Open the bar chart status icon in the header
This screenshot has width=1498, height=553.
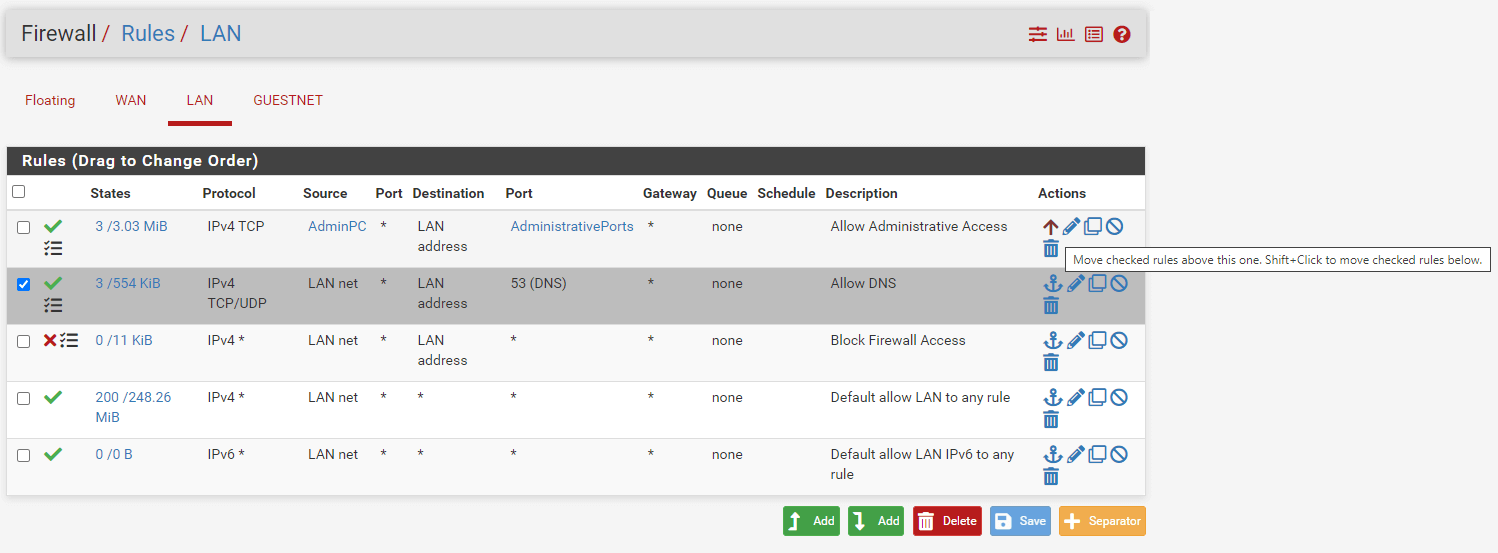pyautogui.click(x=1066, y=34)
